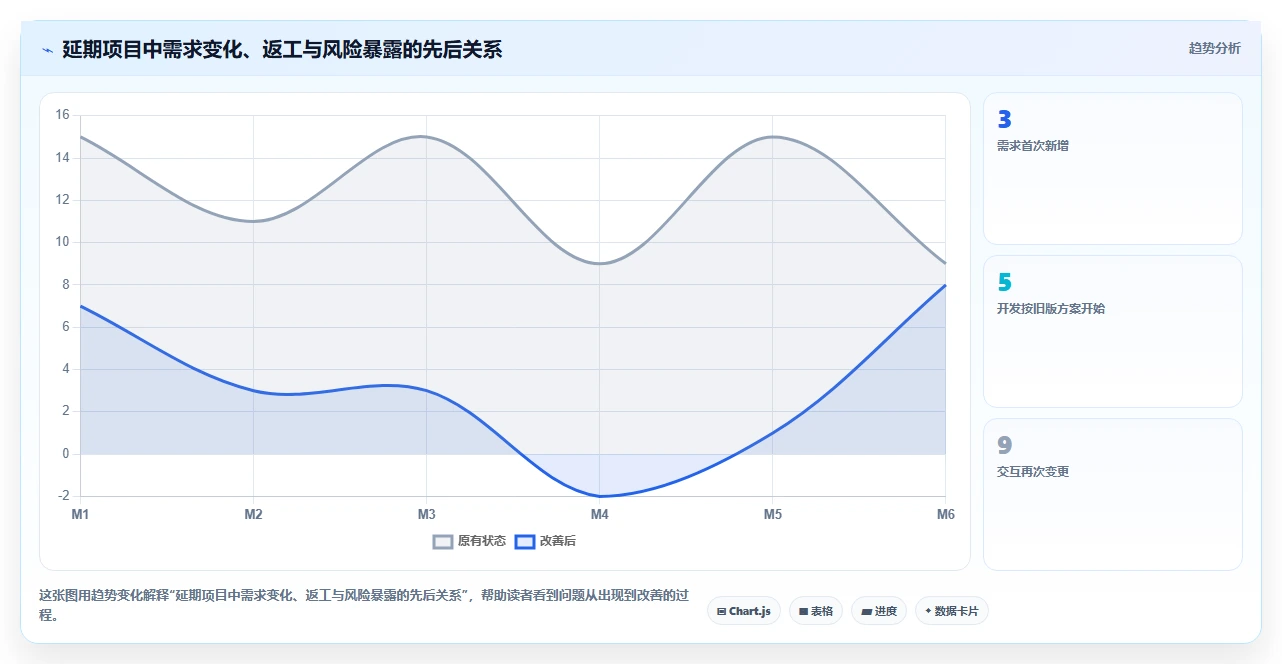Select the 数据卡片 tag chip
This screenshot has width=1282, height=664.
tap(952, 611)
